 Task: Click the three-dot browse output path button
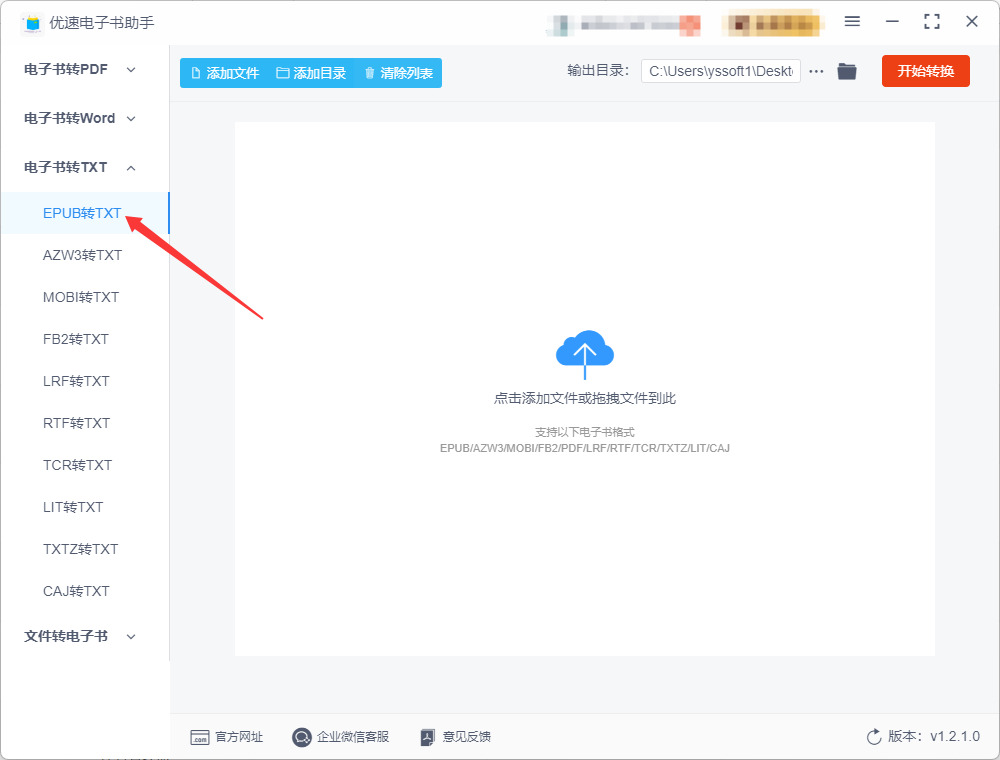816,71
